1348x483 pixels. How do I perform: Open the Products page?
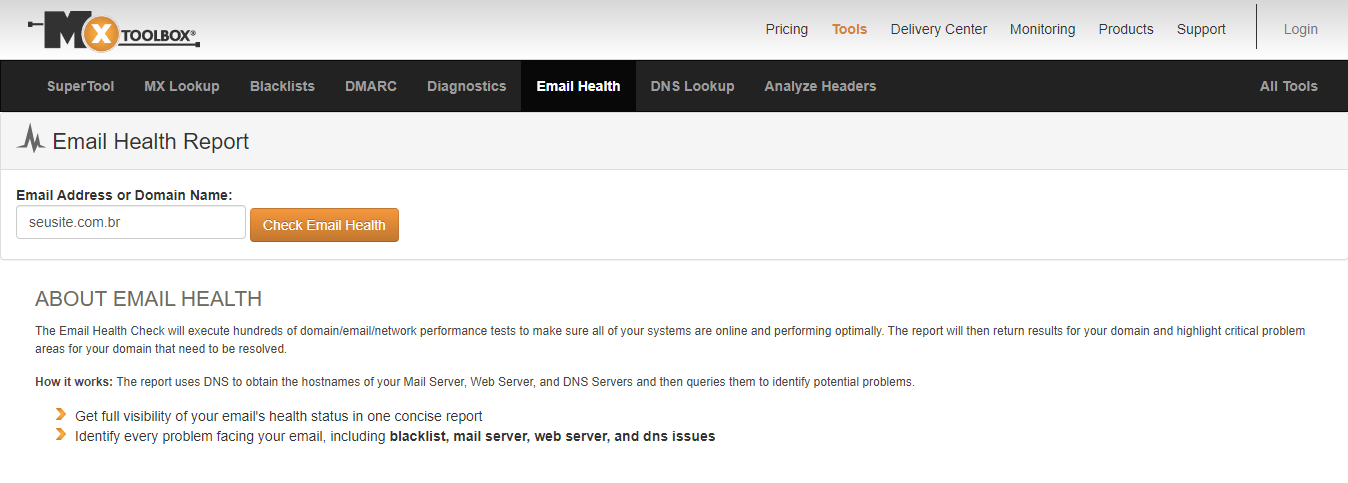(1125, 29)
